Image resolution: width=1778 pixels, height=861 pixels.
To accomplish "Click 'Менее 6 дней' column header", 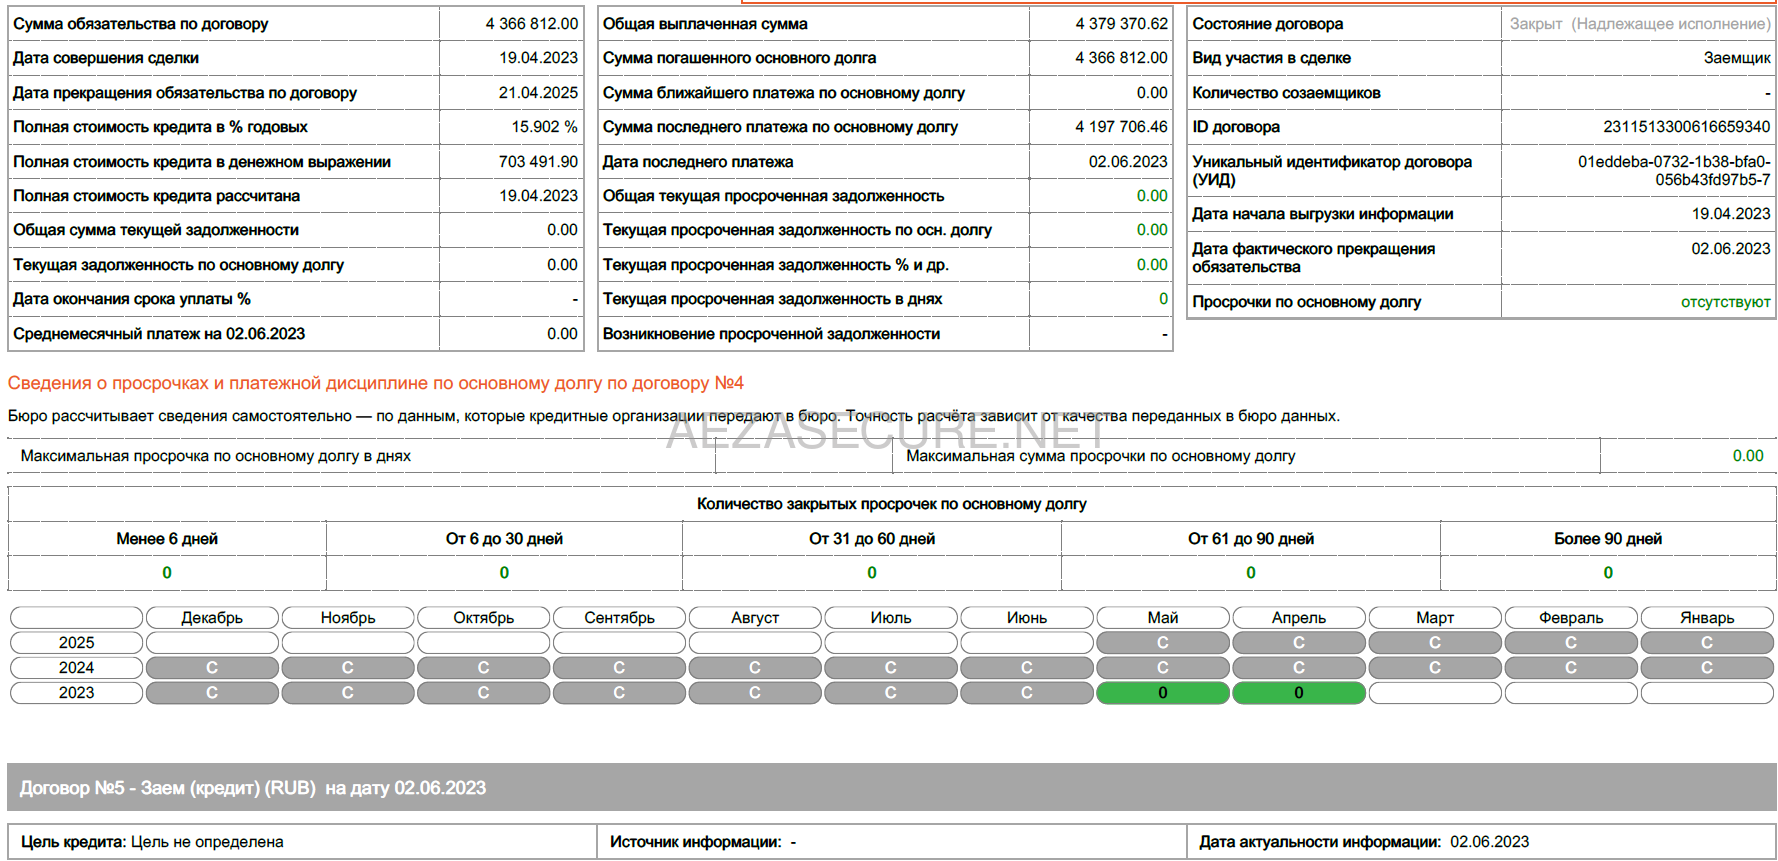I will [x=167, y=539].
